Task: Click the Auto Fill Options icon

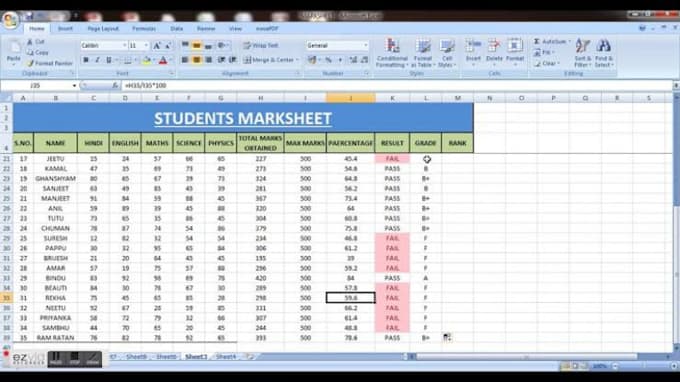Action: pos(447,337)
